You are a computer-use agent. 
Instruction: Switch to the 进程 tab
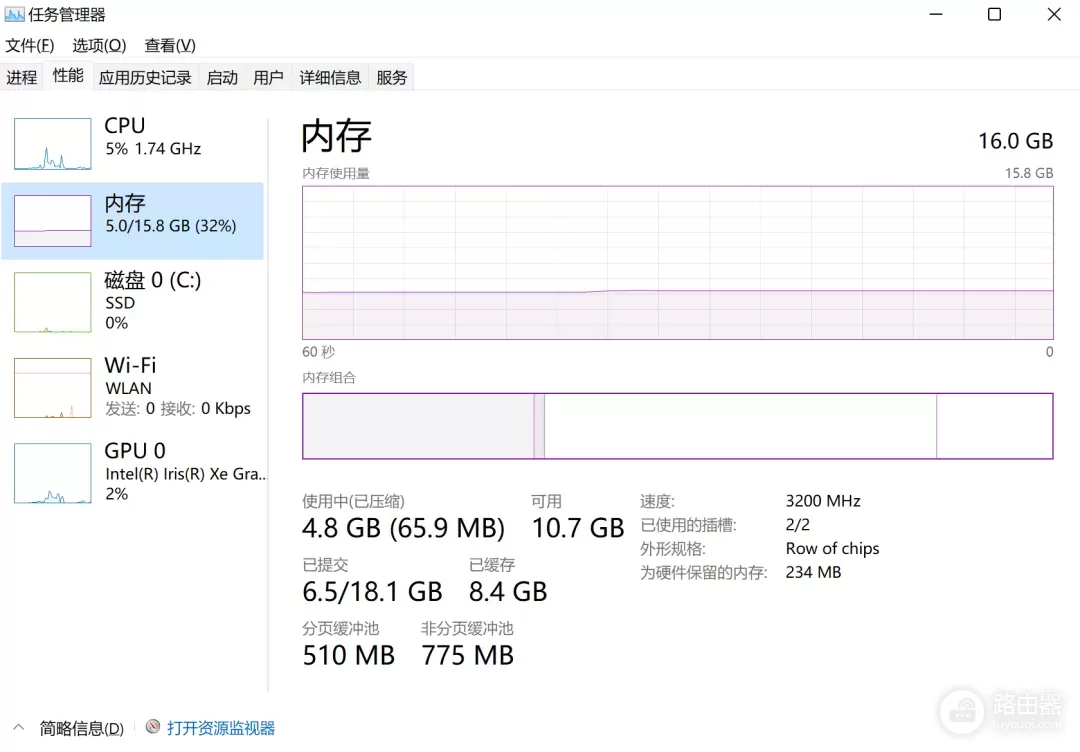(22, 77)
